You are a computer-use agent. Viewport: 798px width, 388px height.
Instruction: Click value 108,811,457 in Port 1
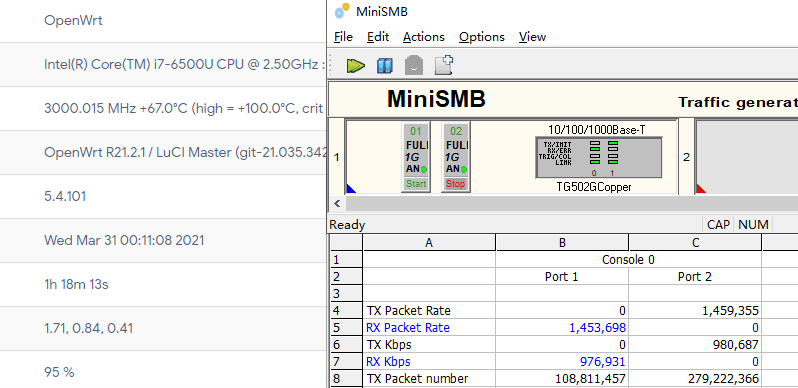point(591,378)
